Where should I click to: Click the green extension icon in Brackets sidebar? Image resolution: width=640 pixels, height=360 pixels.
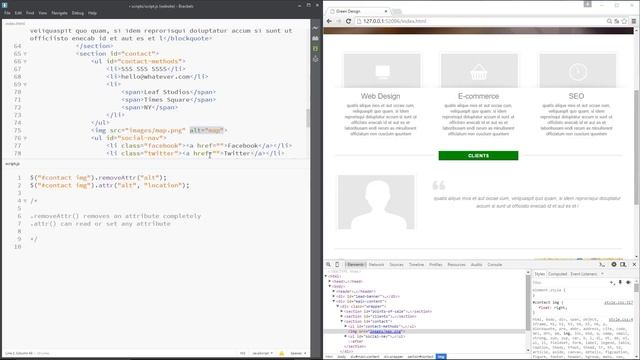[x=315, y=49]
